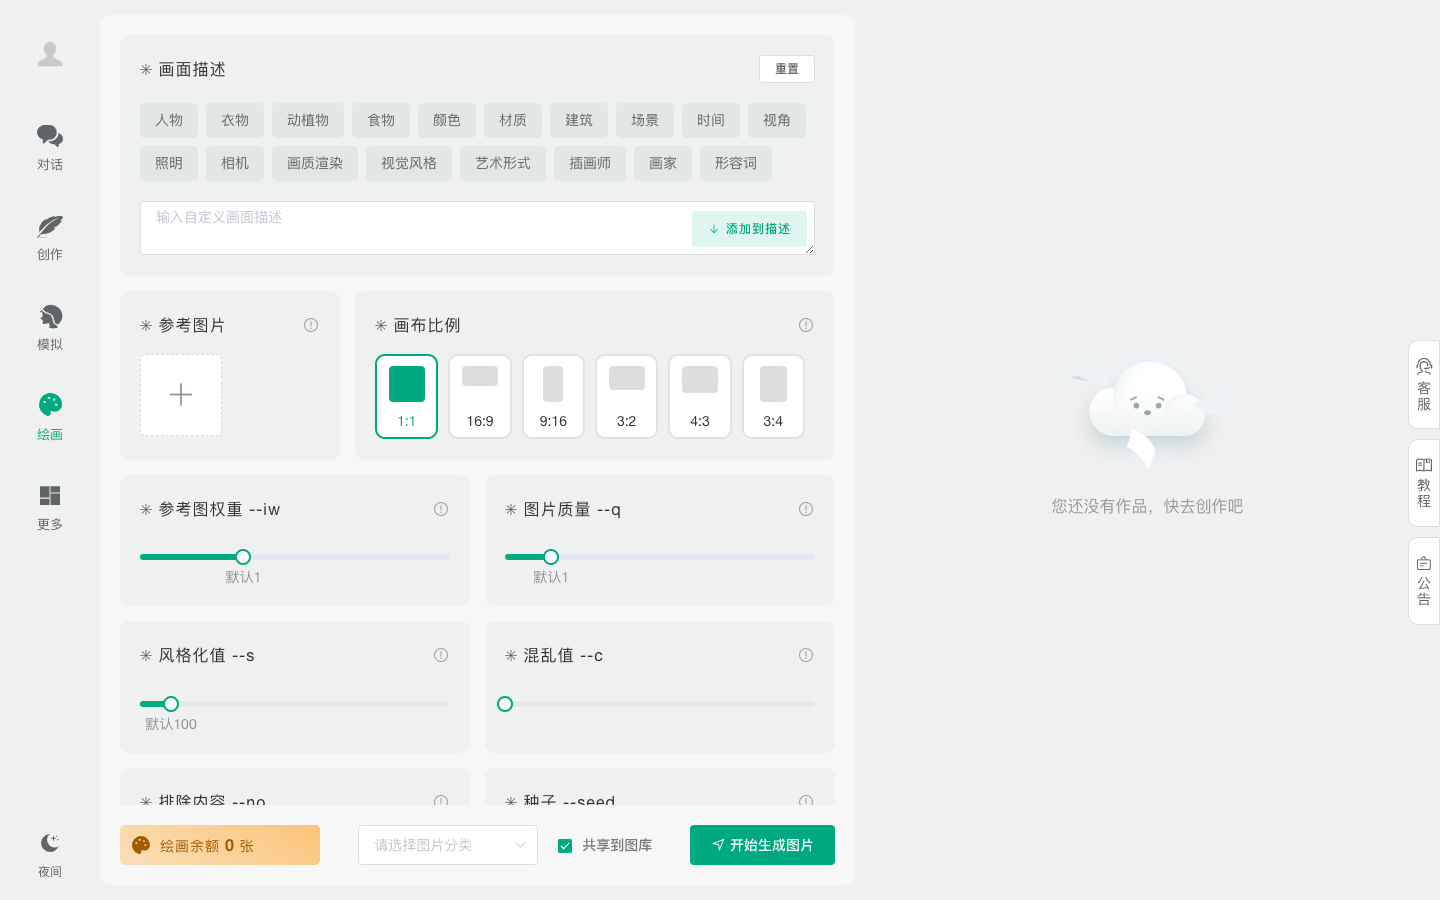The height and width of the screenshot is (900, 1440).
Task: Select the 人物 description tag
Action: coord(169,120)
